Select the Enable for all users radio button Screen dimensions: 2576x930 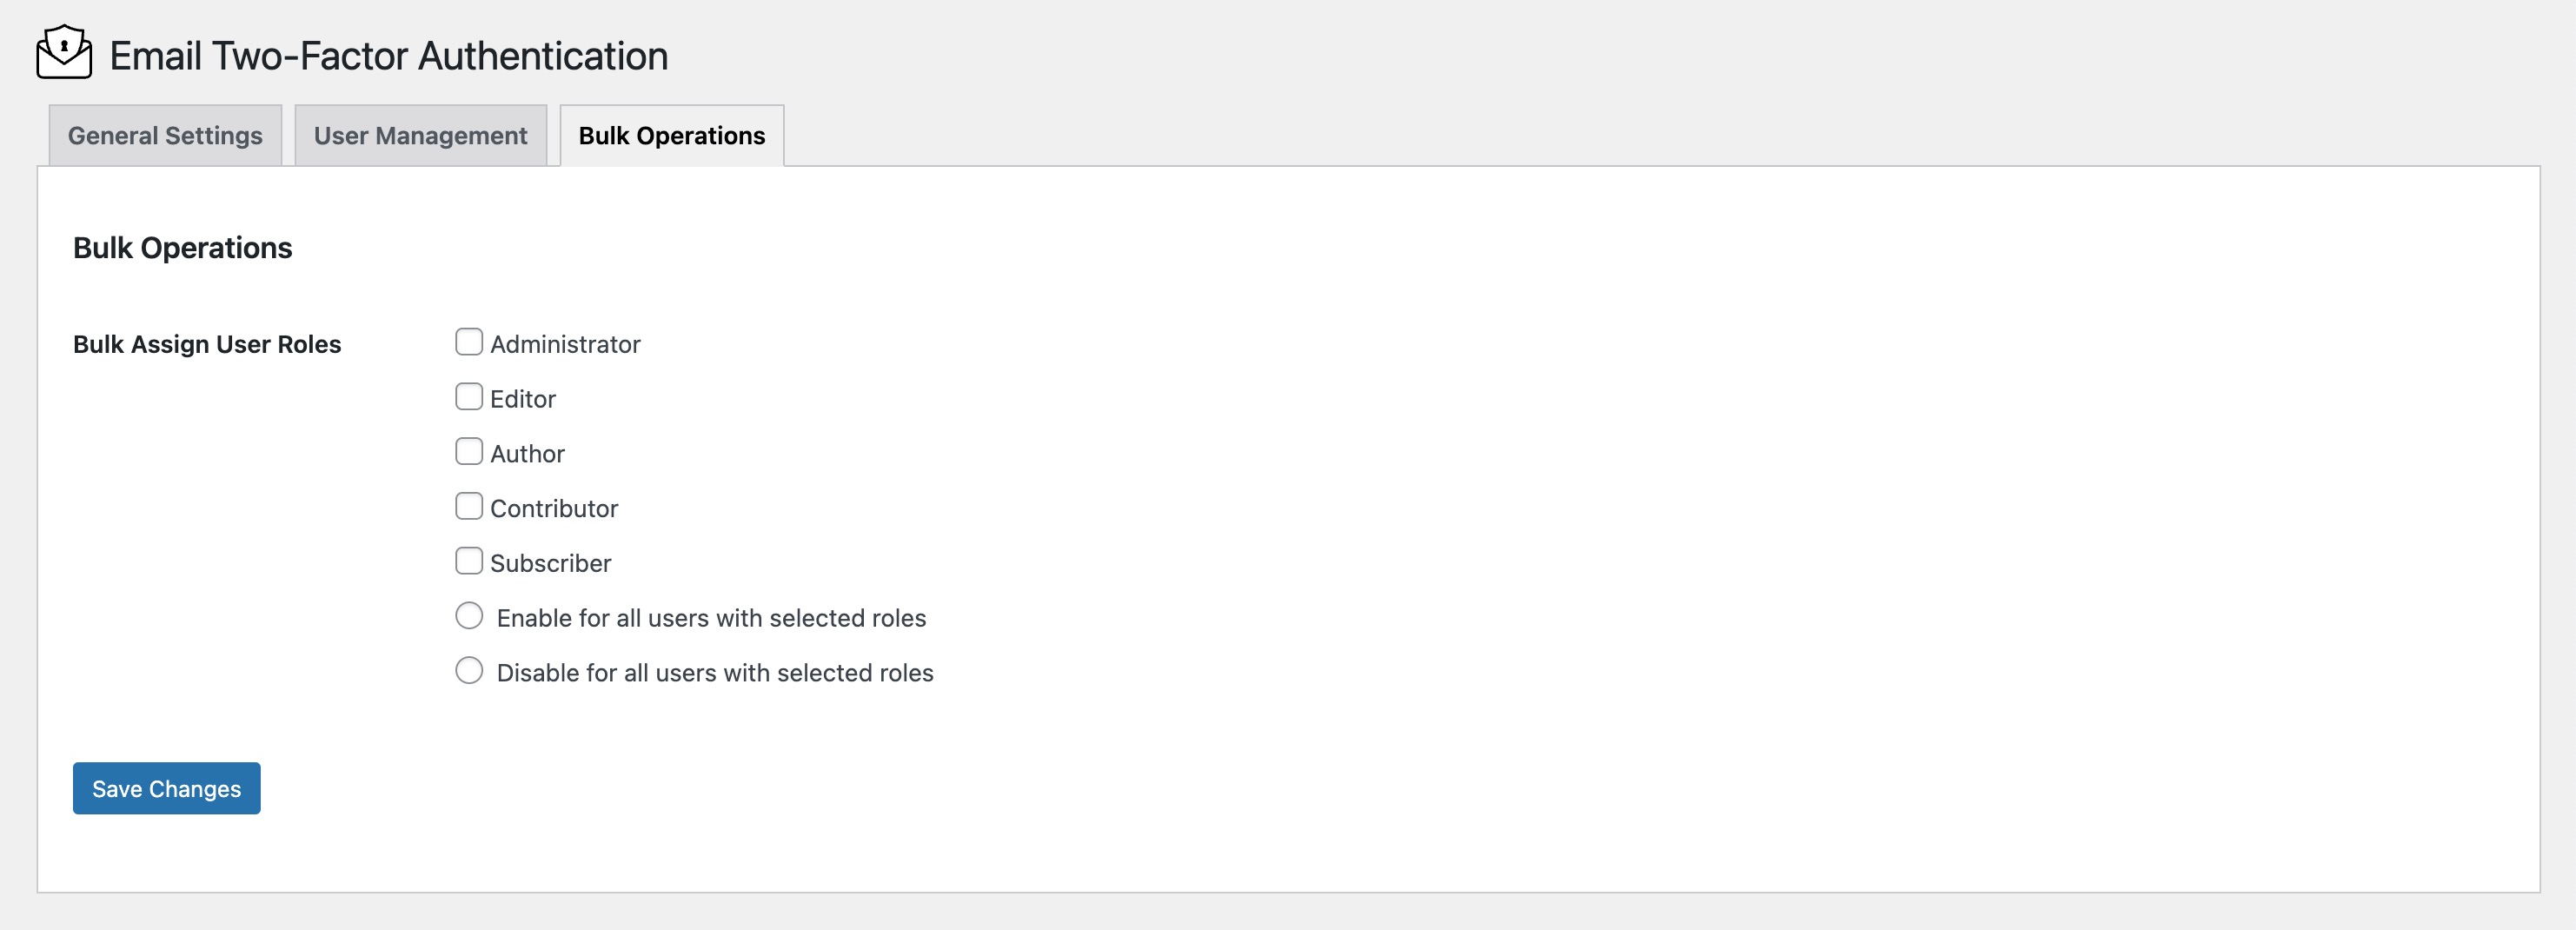click(x=469, y=616)
